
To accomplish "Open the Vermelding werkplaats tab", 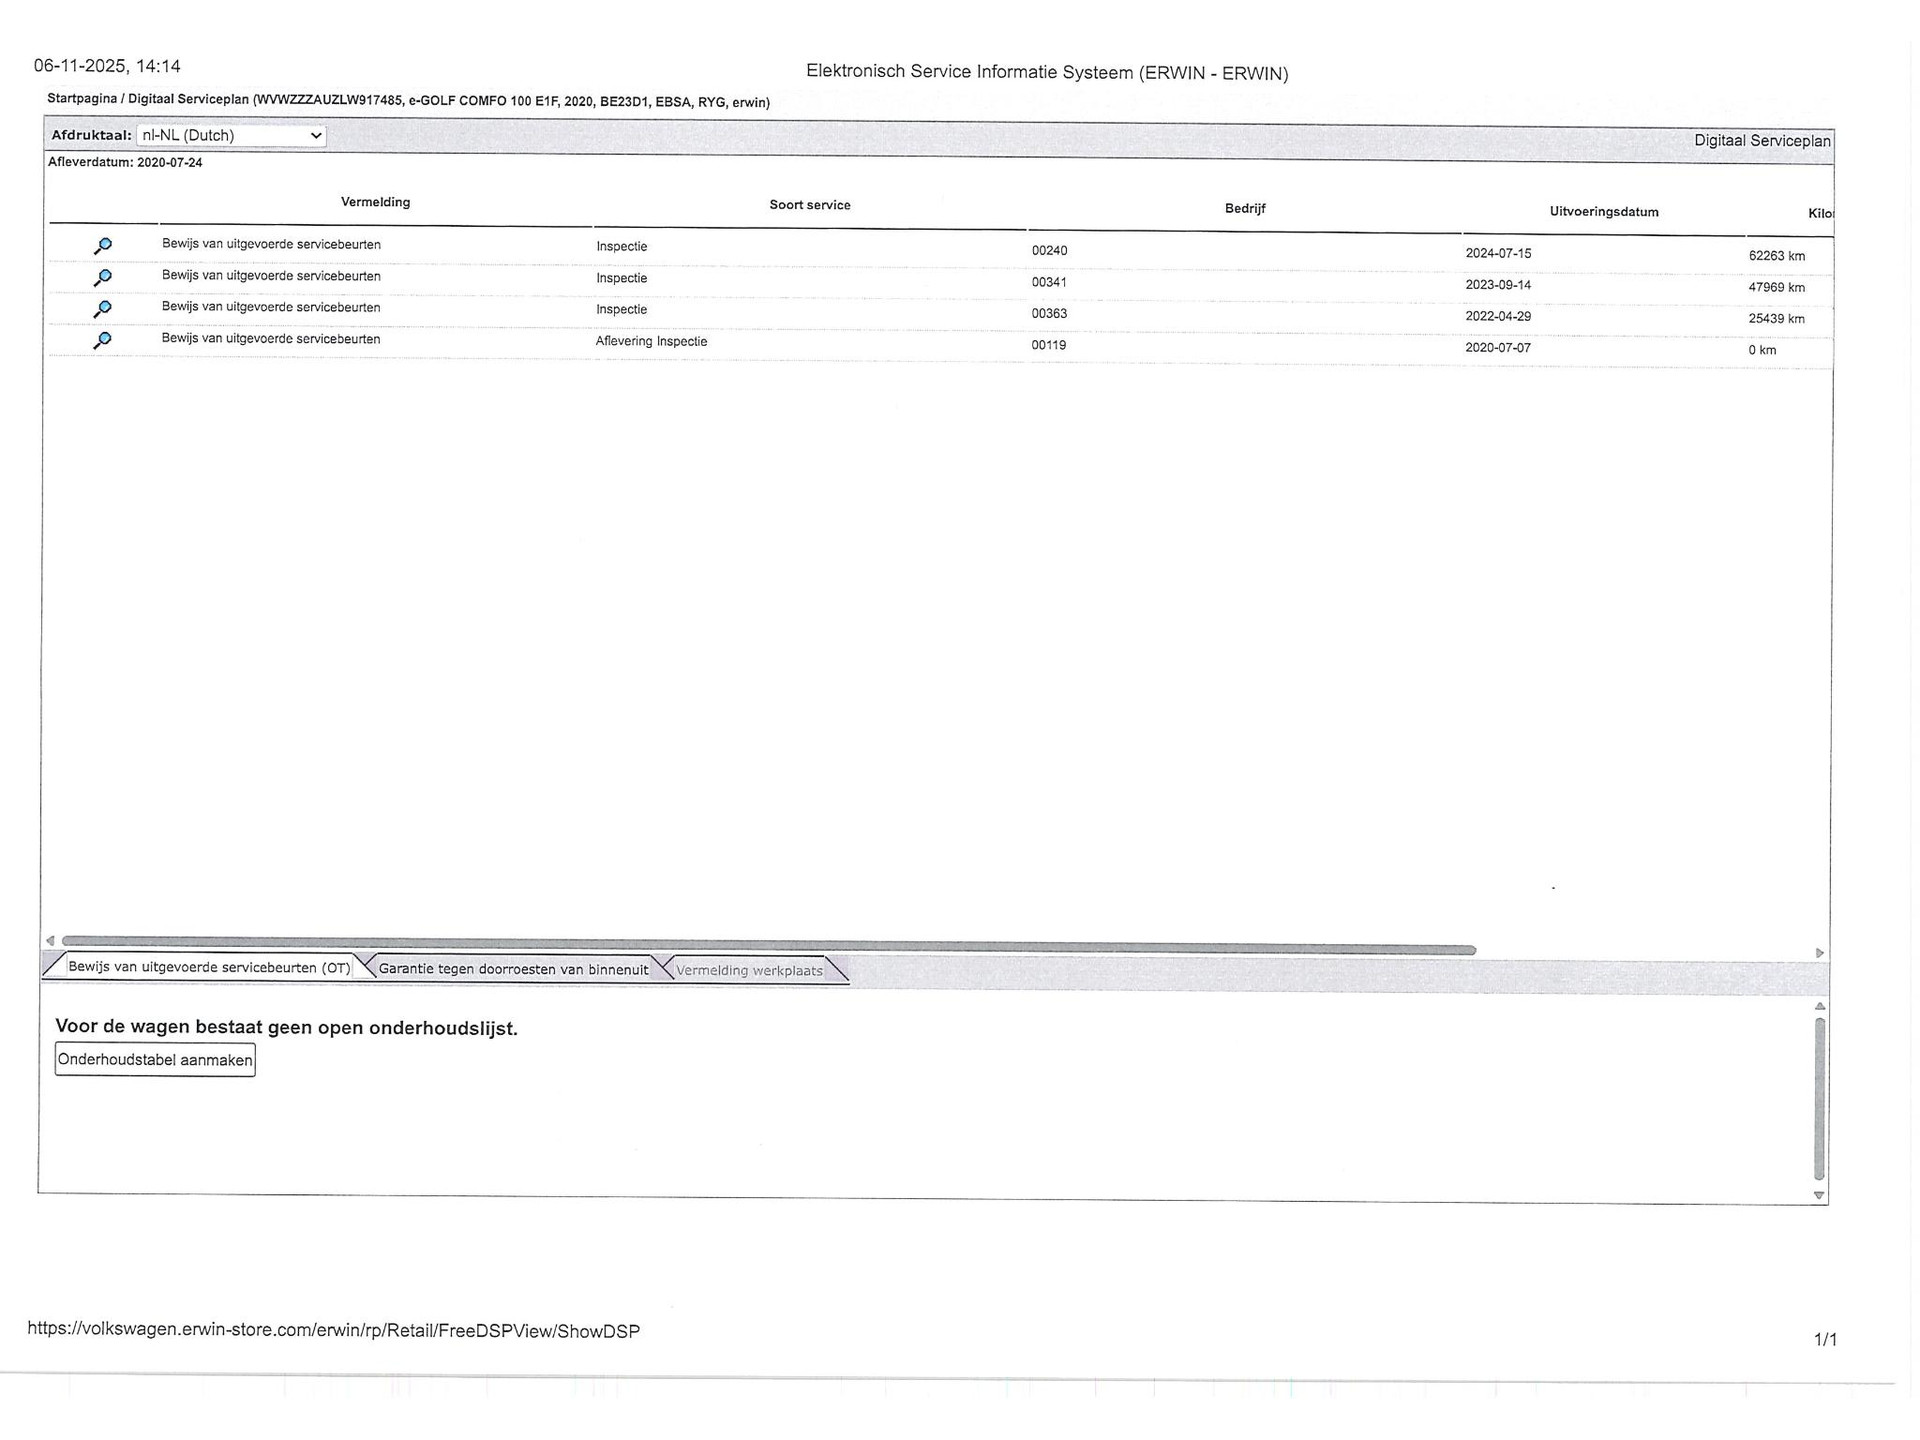I will 749,970.
